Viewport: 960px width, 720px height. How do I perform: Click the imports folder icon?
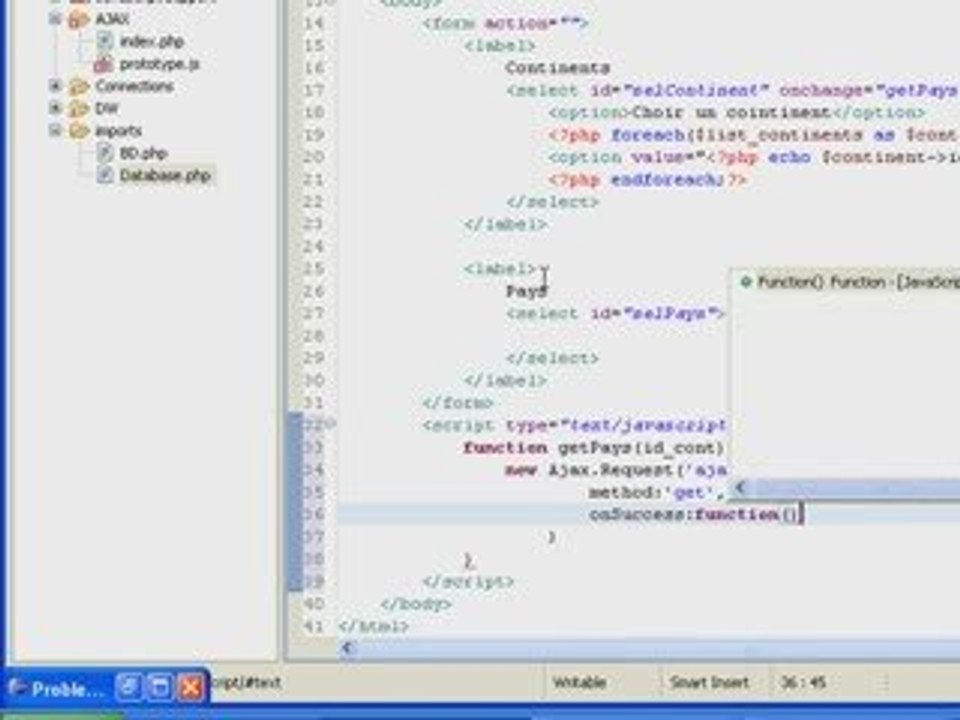click(x=79, y=131)
